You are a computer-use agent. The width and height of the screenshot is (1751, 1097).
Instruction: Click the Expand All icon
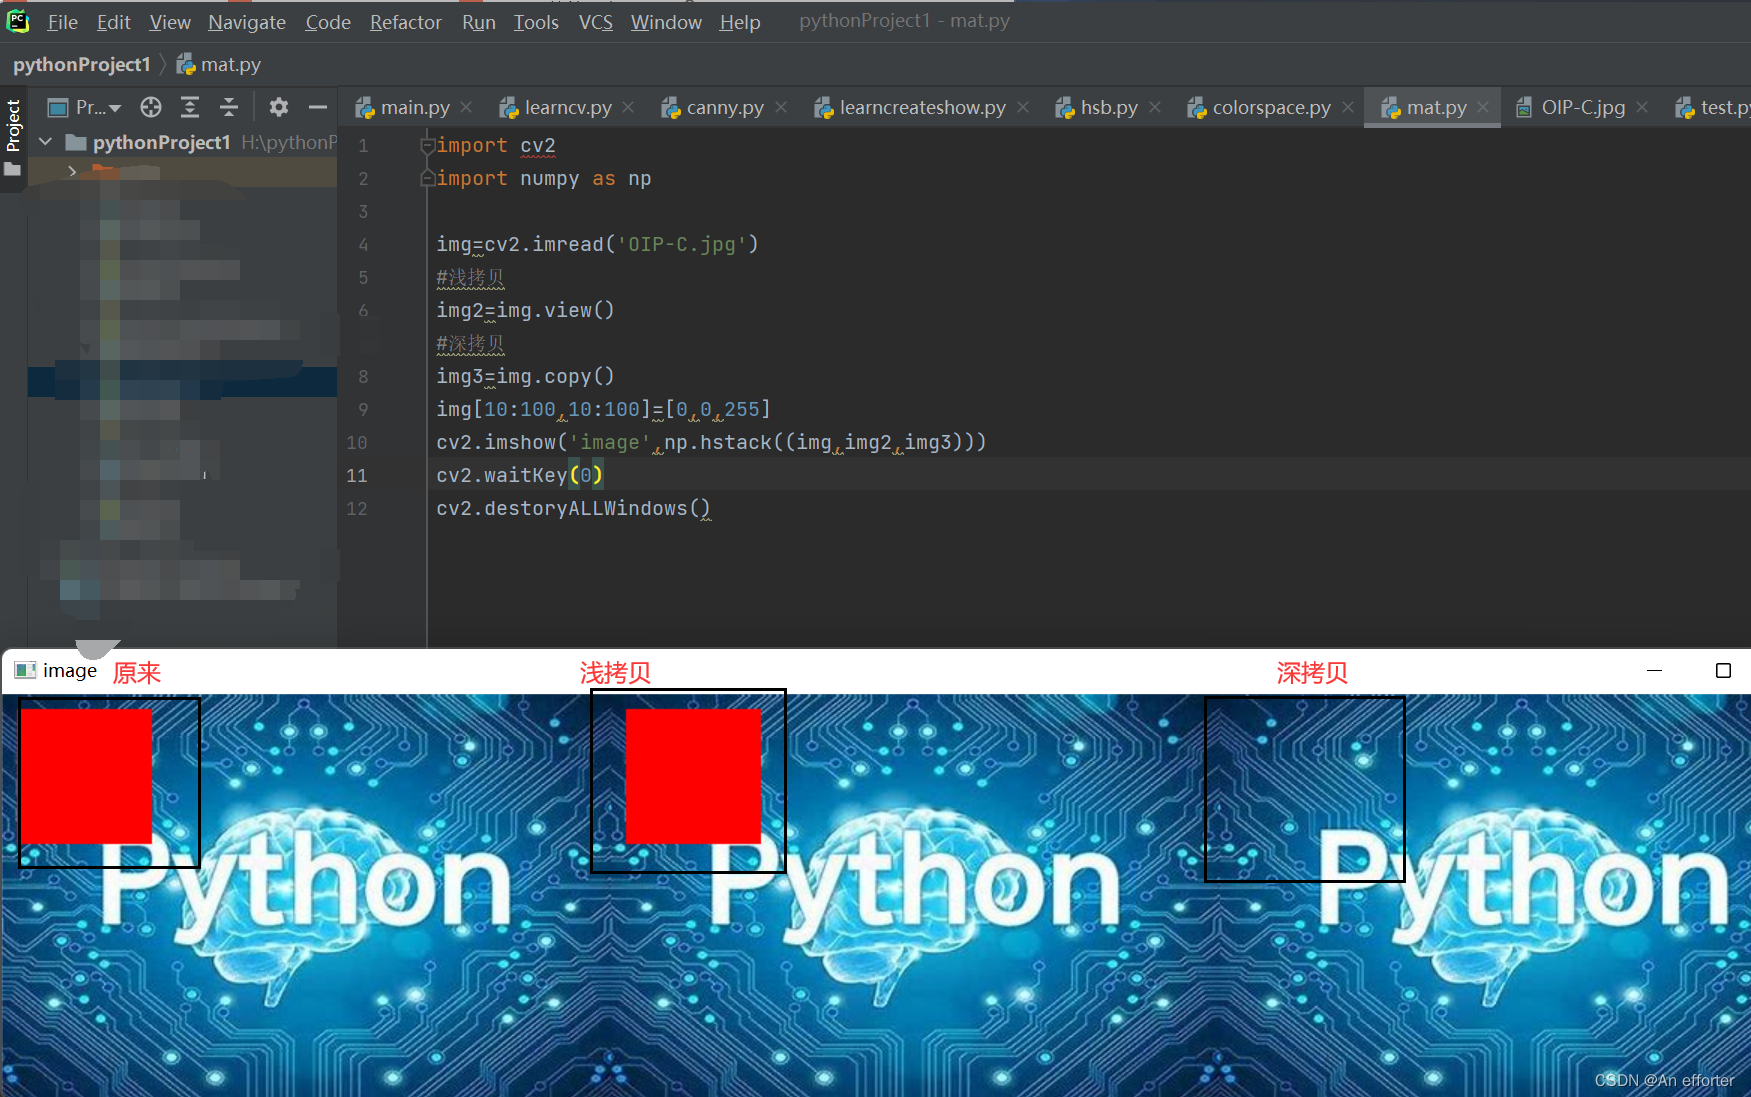click(190, 107)
